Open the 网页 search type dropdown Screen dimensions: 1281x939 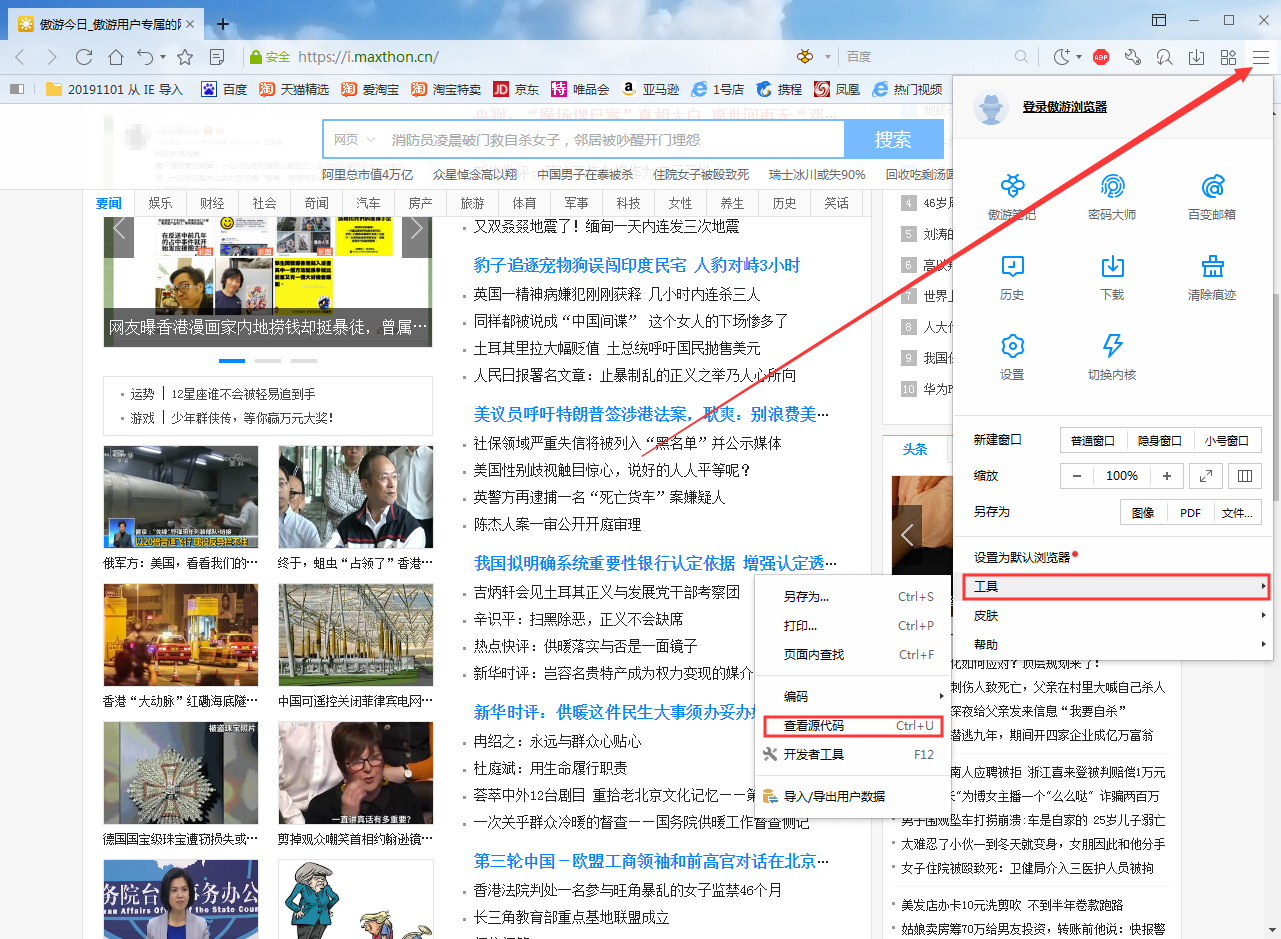click(352, 139)
